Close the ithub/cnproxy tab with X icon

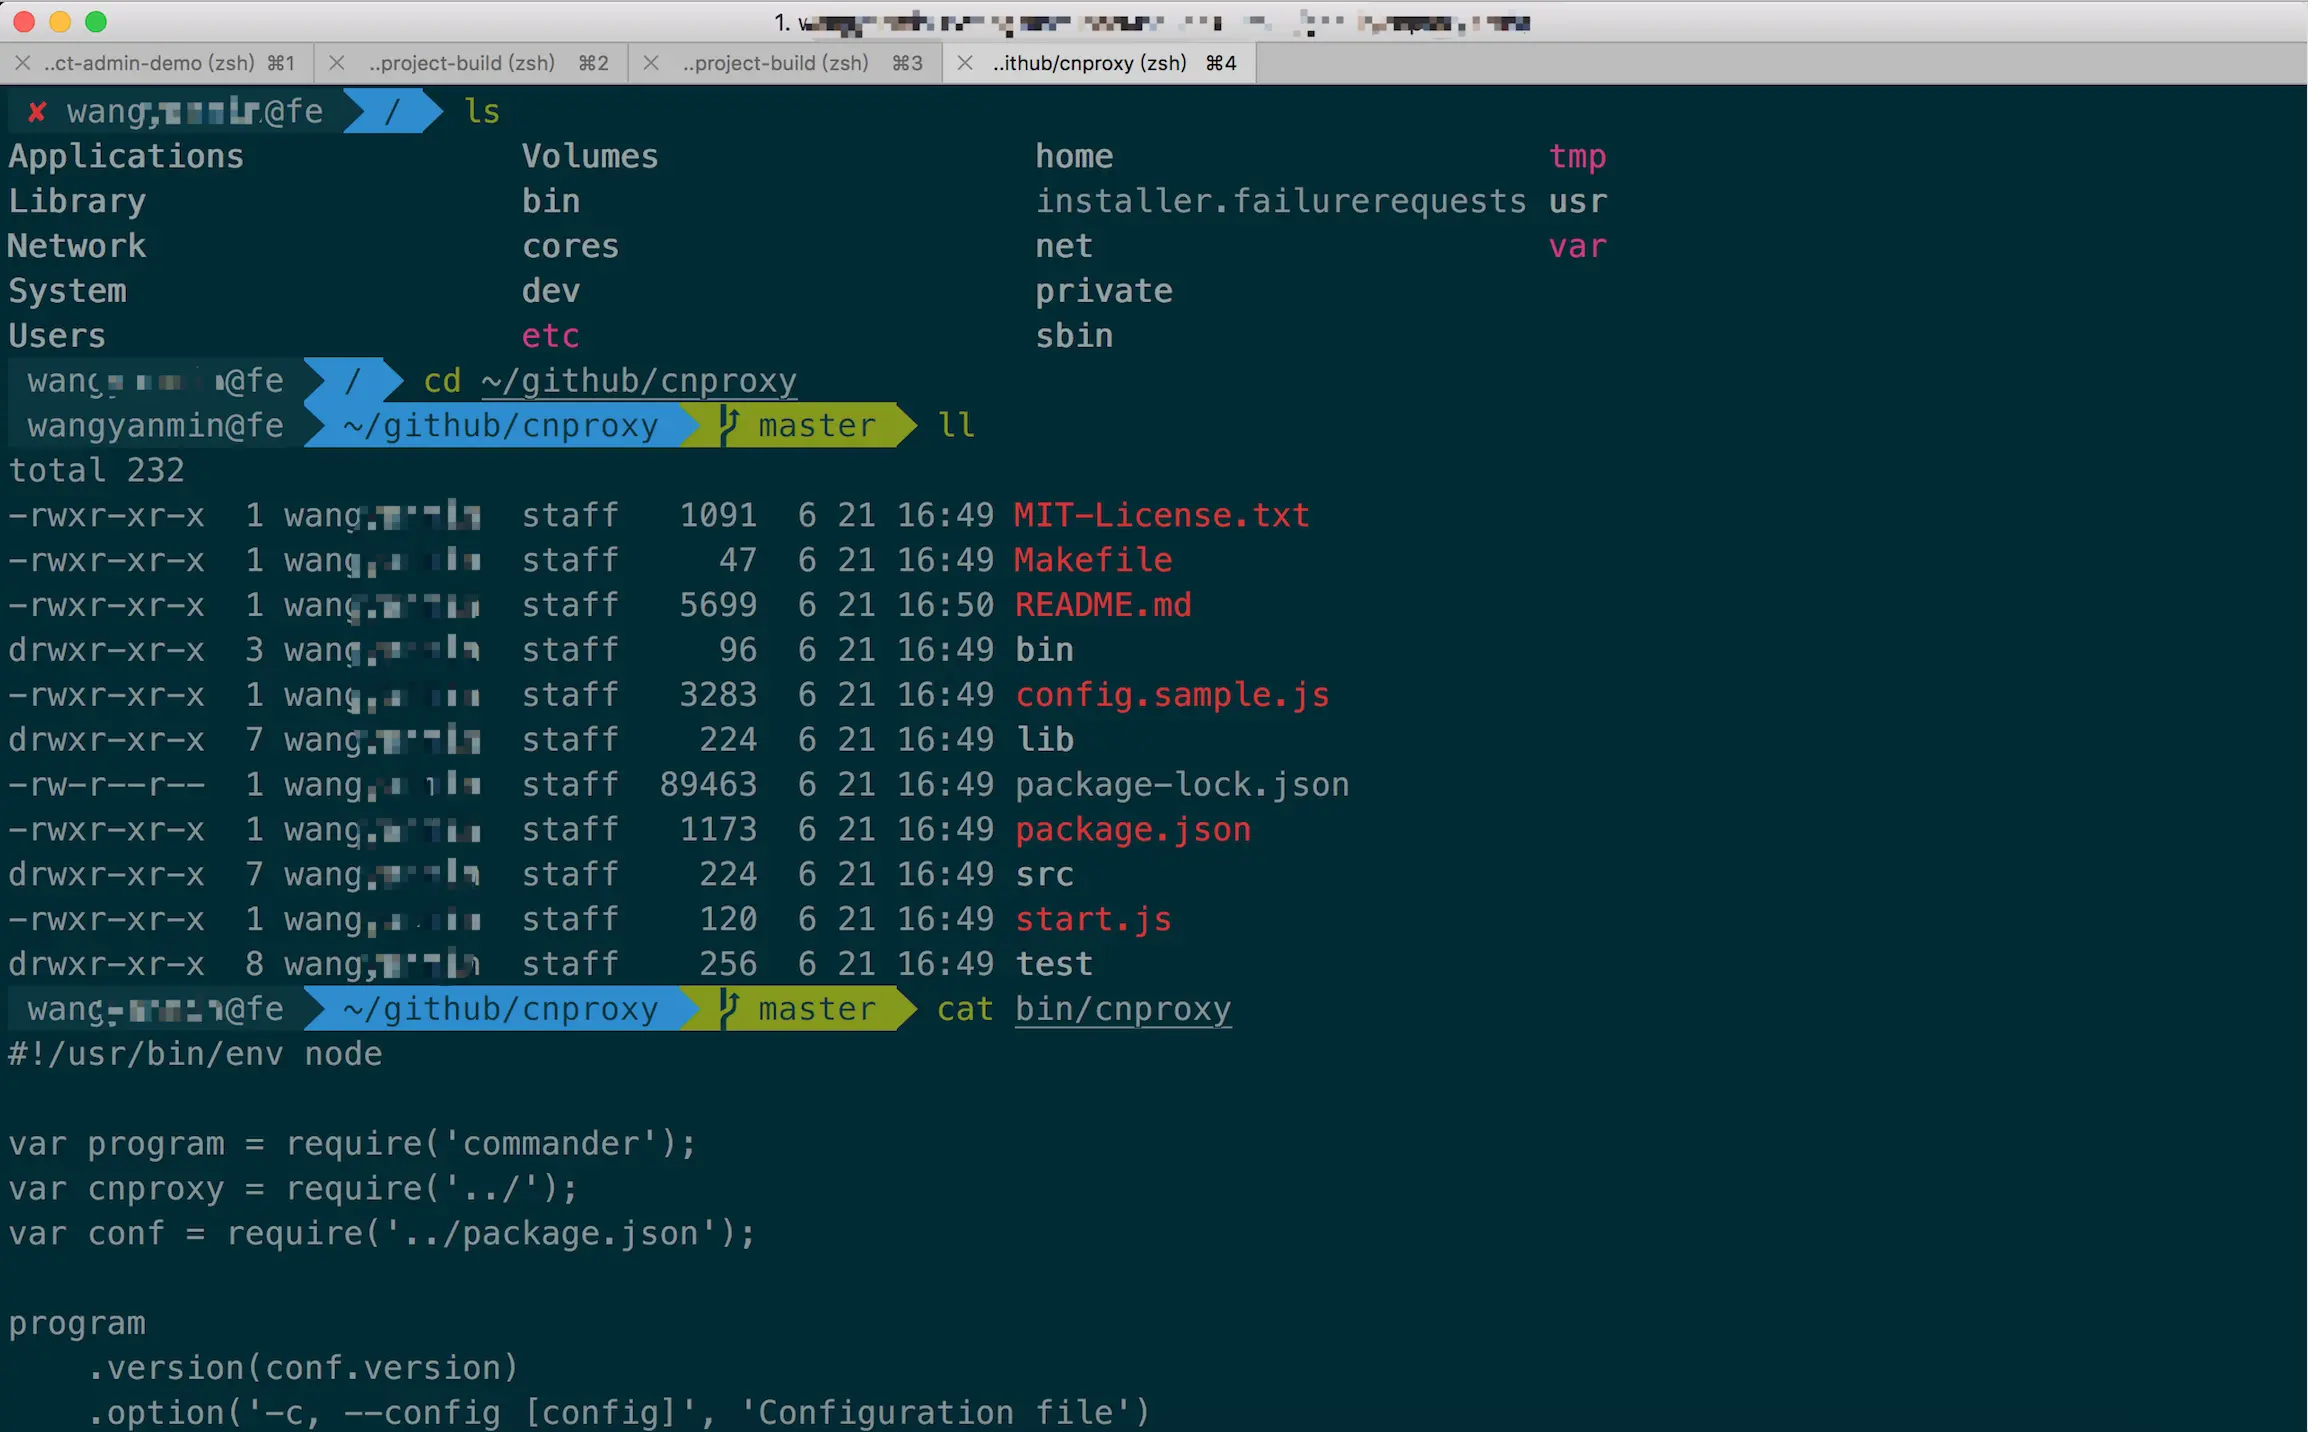tap(965, 63)
